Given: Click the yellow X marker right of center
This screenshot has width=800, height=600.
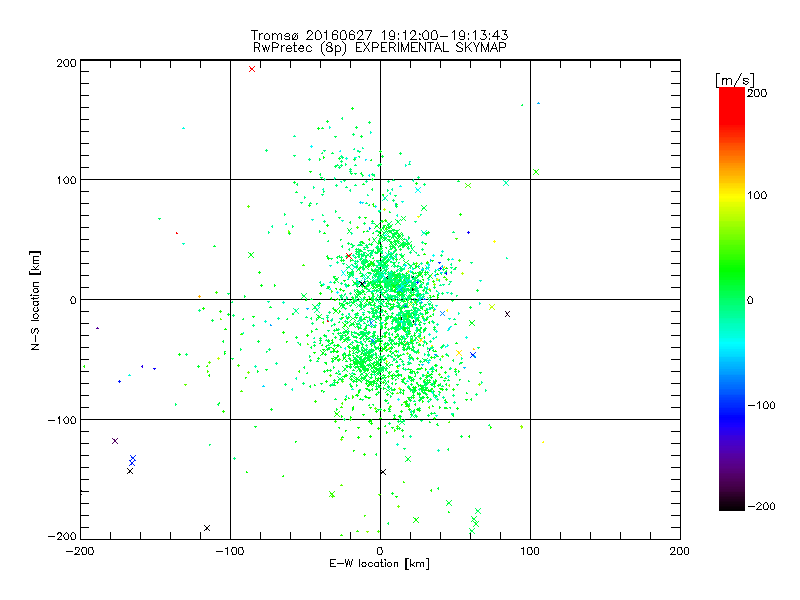Looking at the screenshot, I should pos(492,307).
